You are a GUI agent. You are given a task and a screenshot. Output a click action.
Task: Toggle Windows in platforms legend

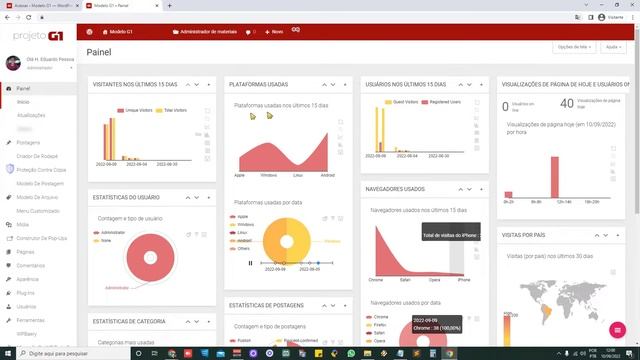pos(242,224)
